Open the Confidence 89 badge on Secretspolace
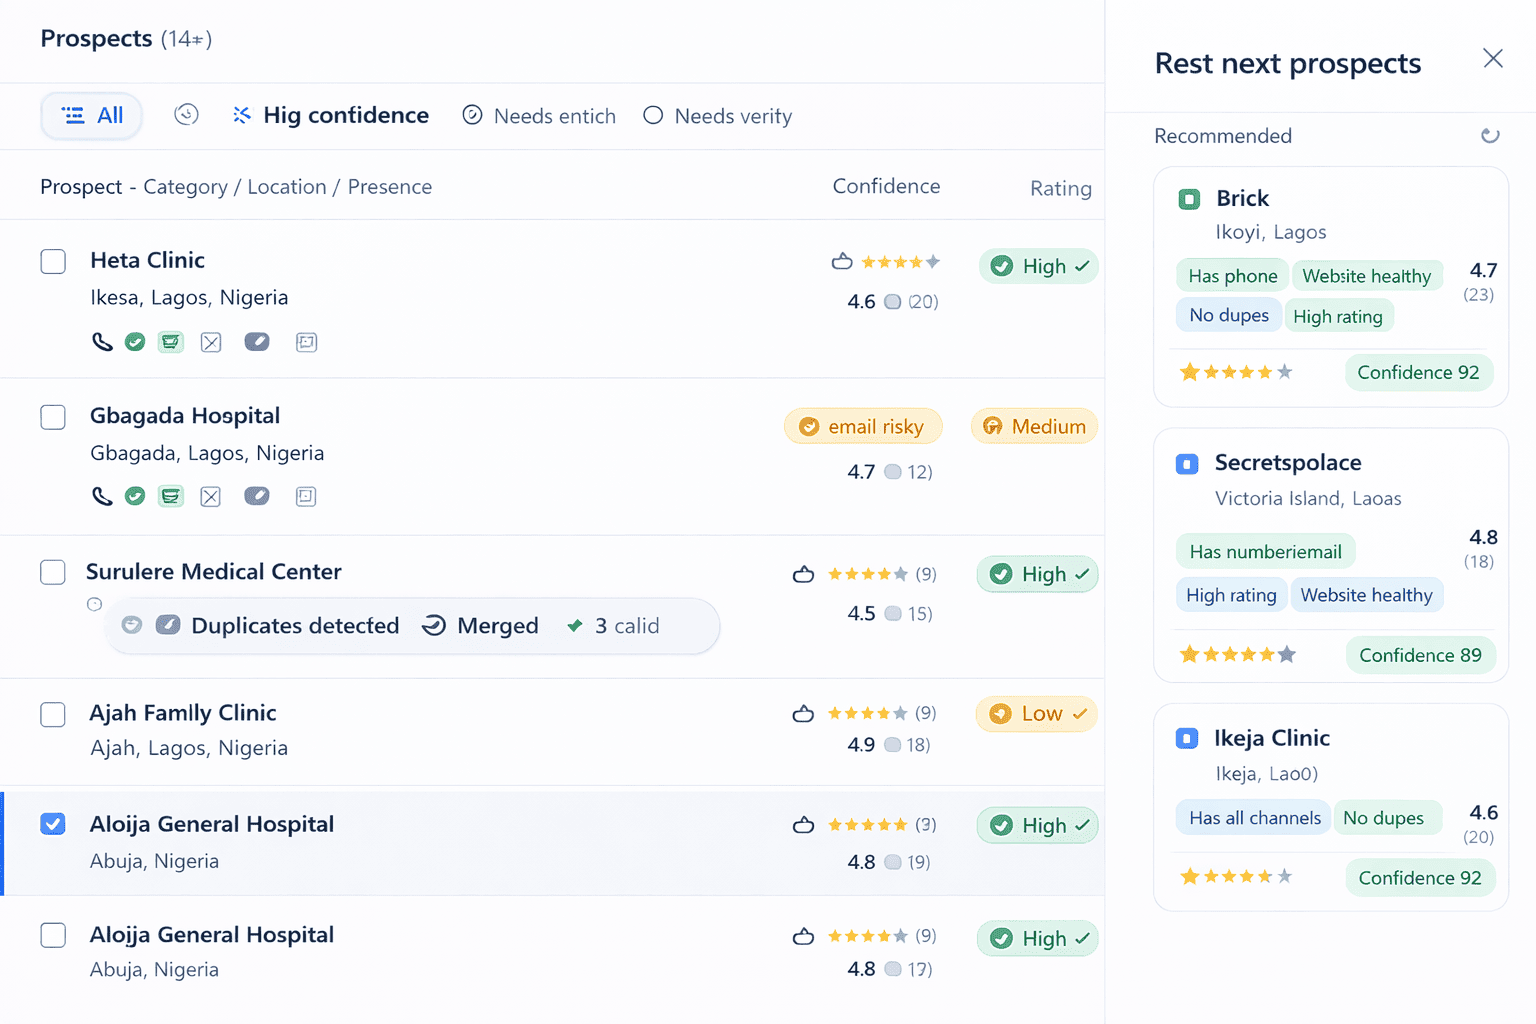Screen dimensions: 1536x1024 pos(1420,655)
